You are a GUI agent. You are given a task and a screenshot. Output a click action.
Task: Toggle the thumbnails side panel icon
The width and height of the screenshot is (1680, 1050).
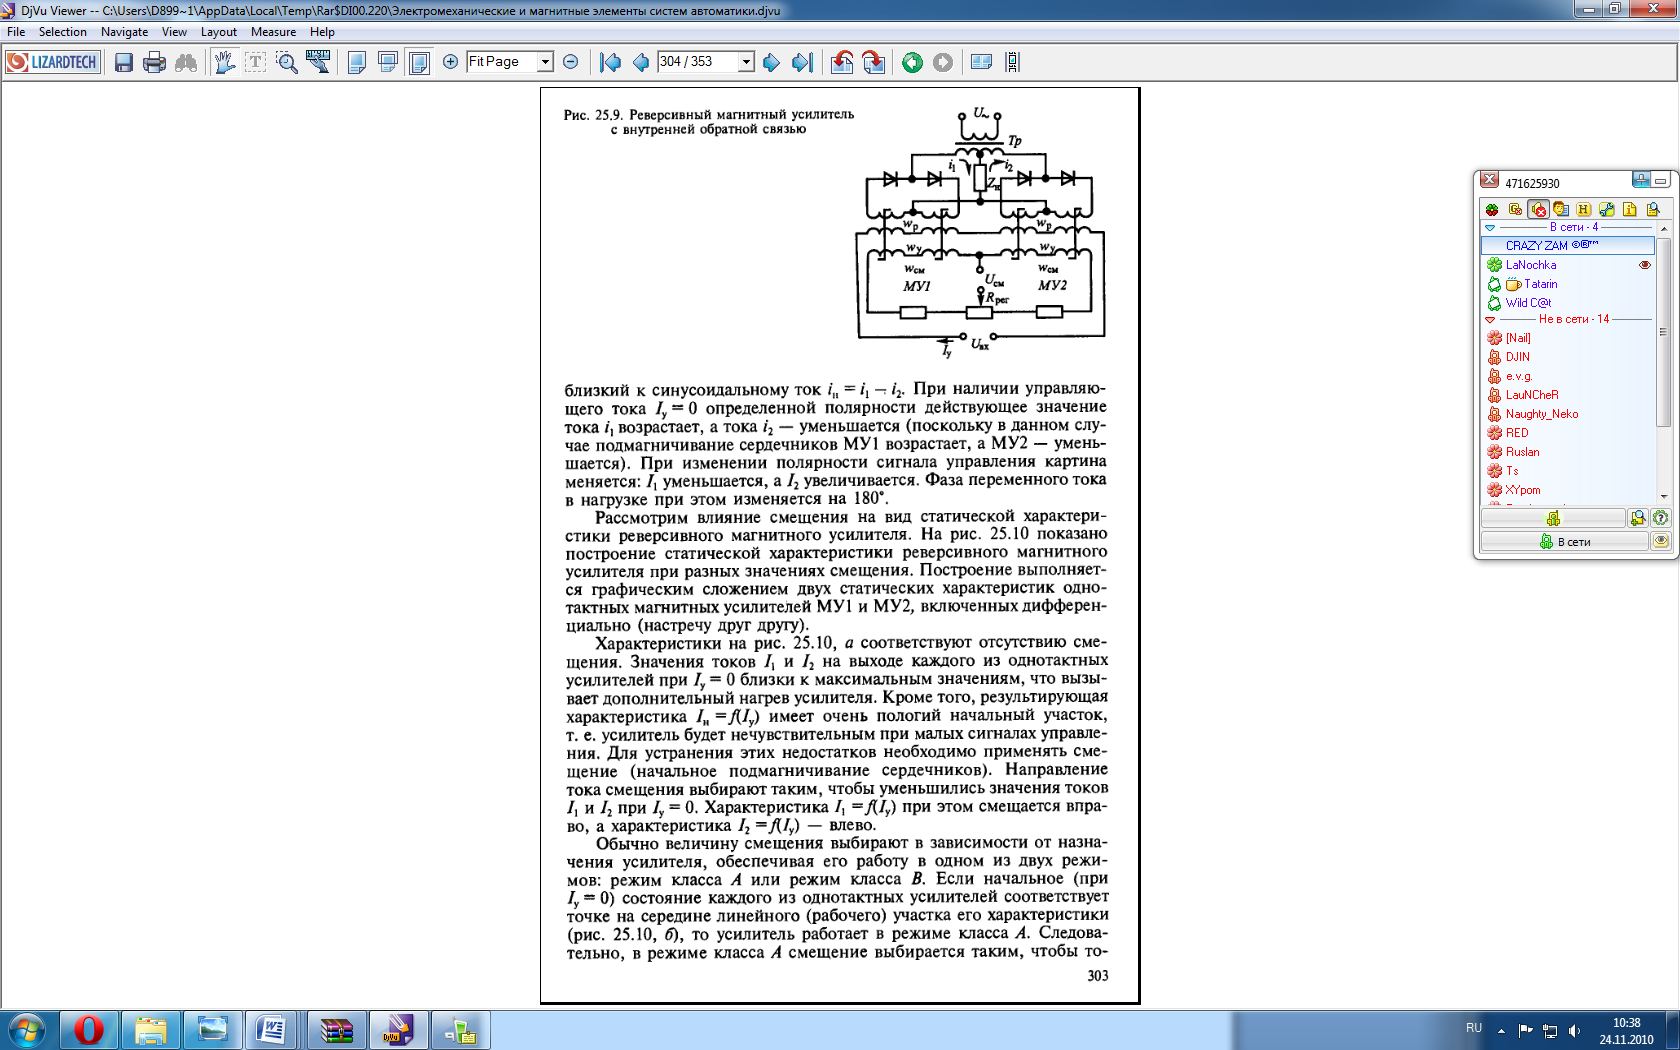click(x=981, y=62)
